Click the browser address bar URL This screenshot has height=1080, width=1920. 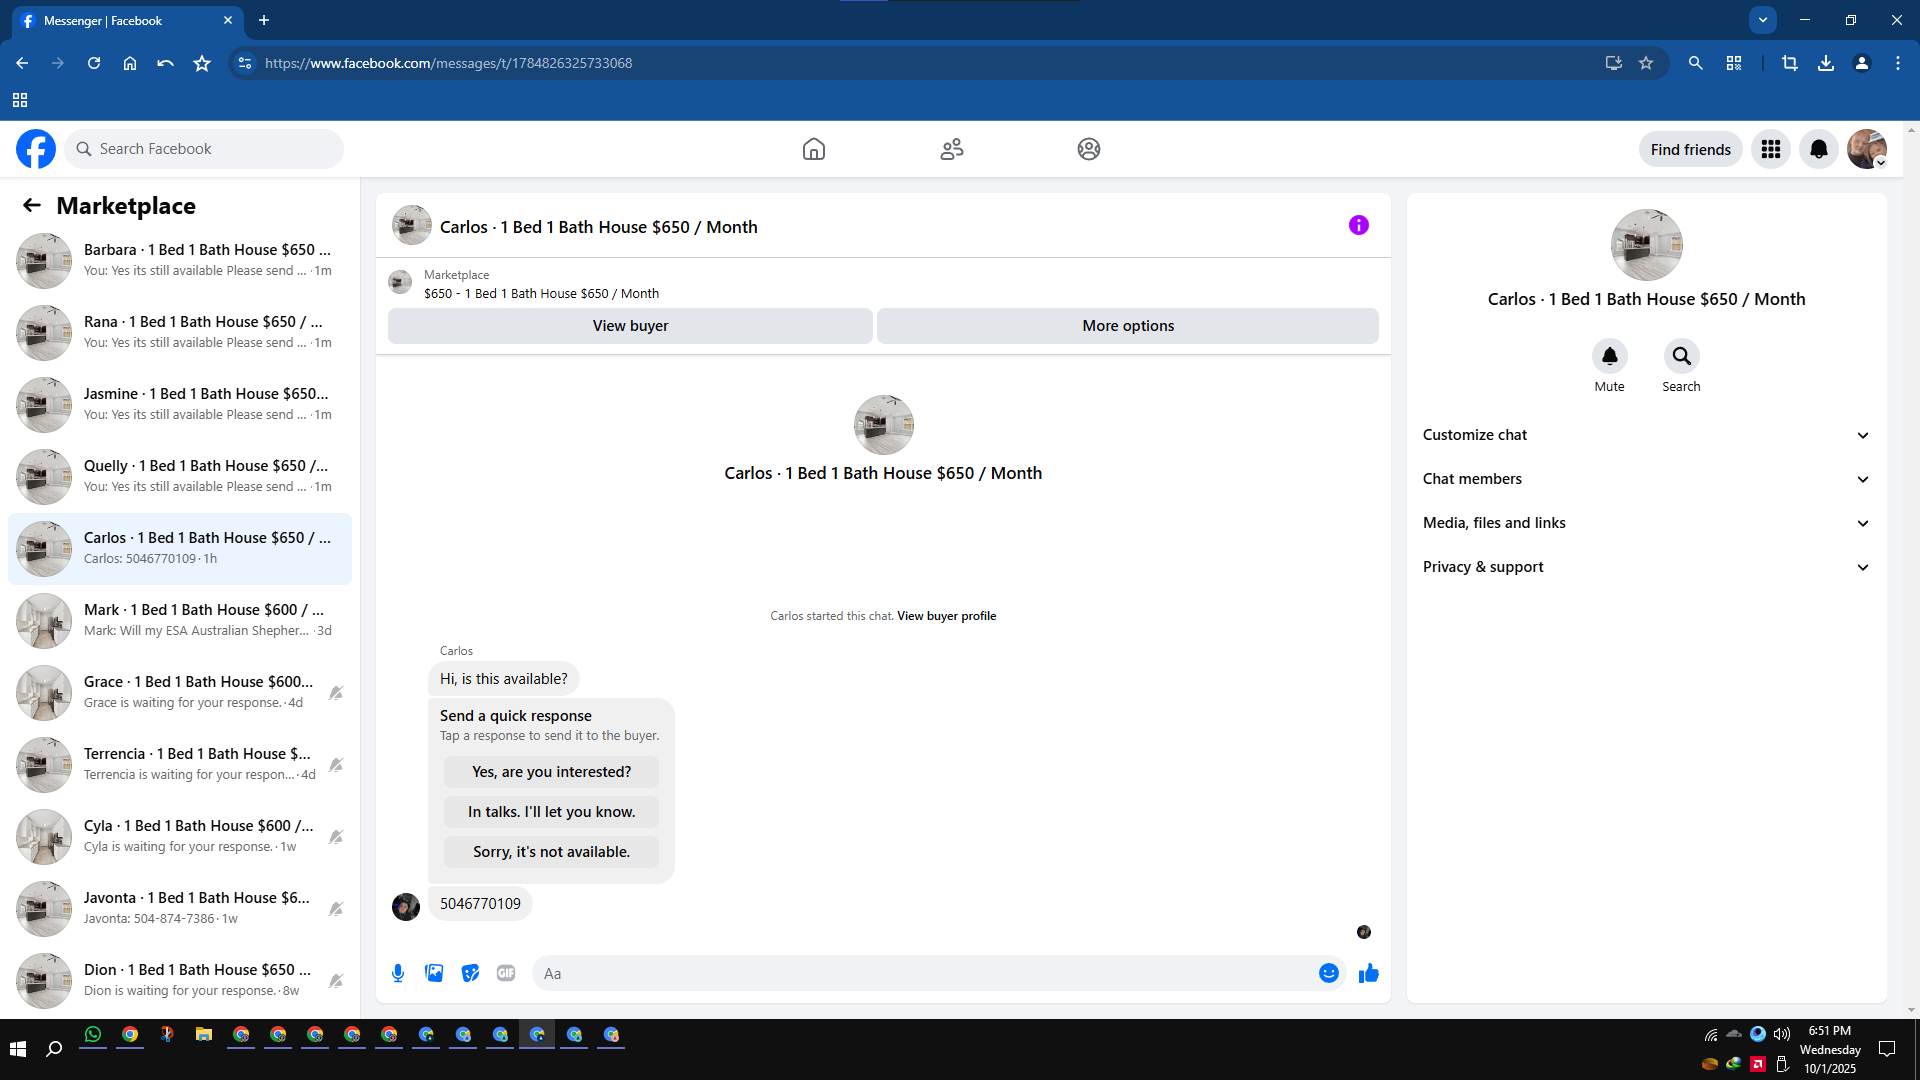(448, 63)
